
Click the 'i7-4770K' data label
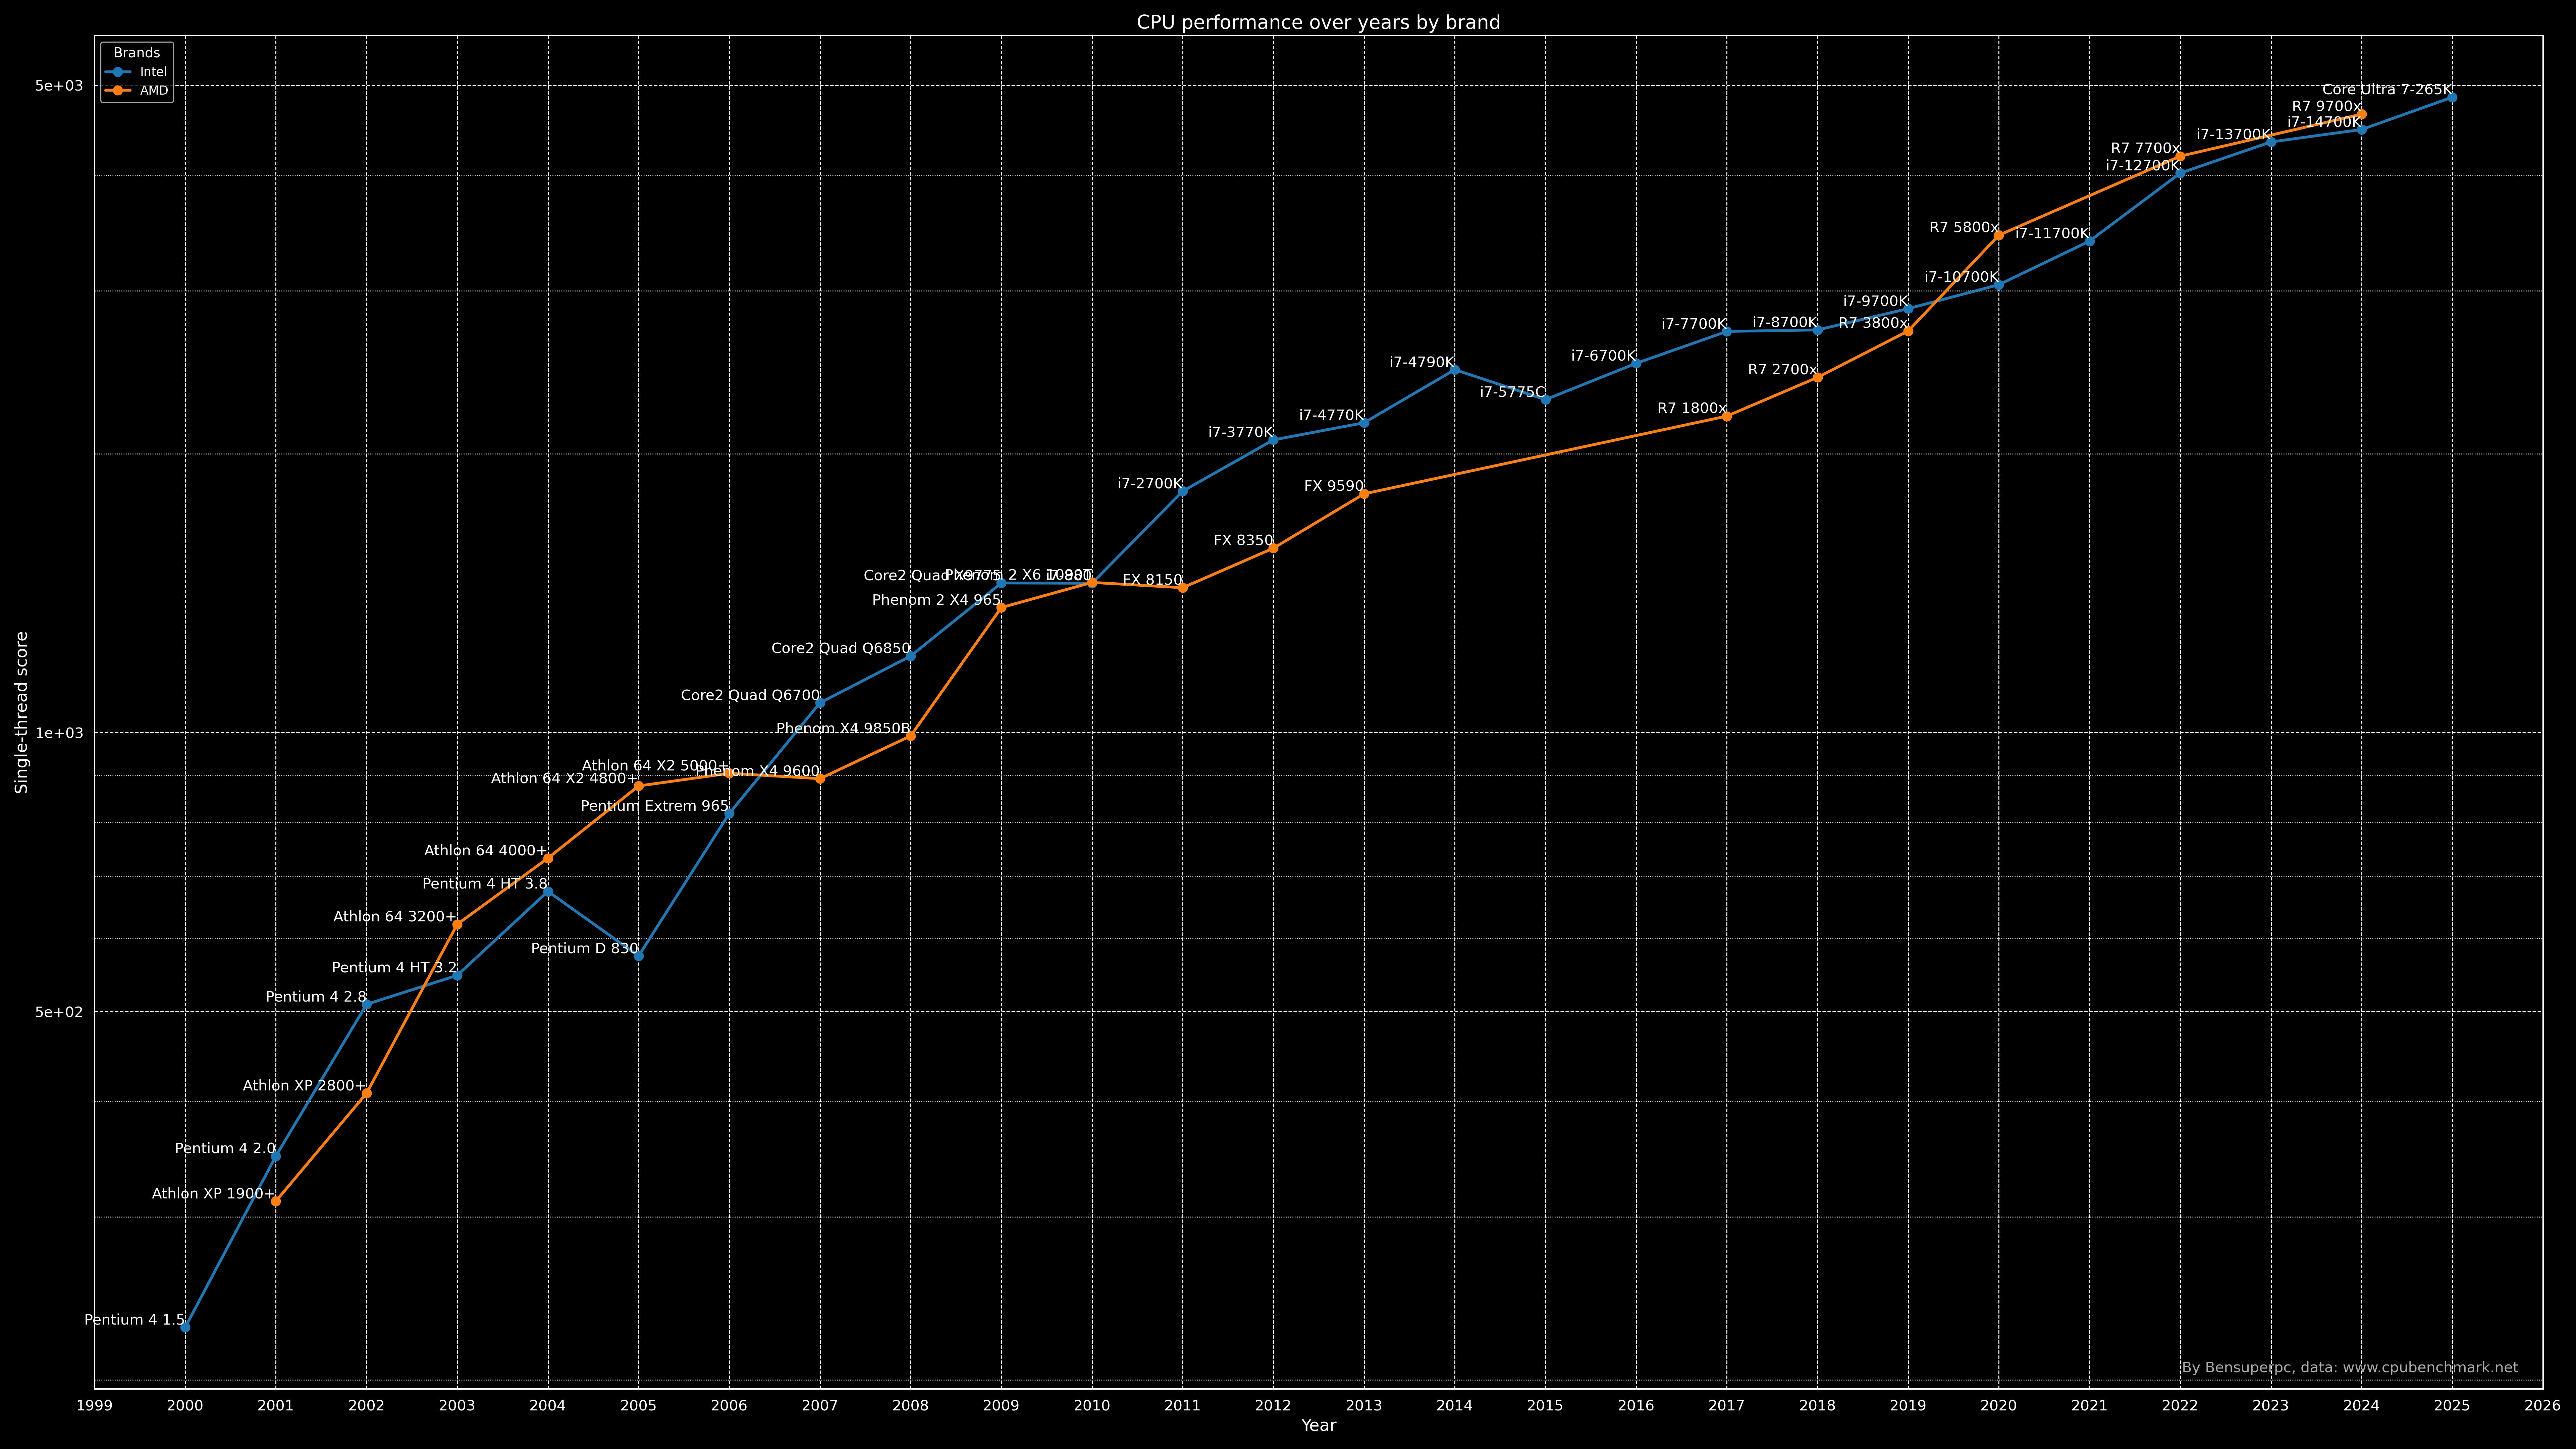coord(1331,416)
